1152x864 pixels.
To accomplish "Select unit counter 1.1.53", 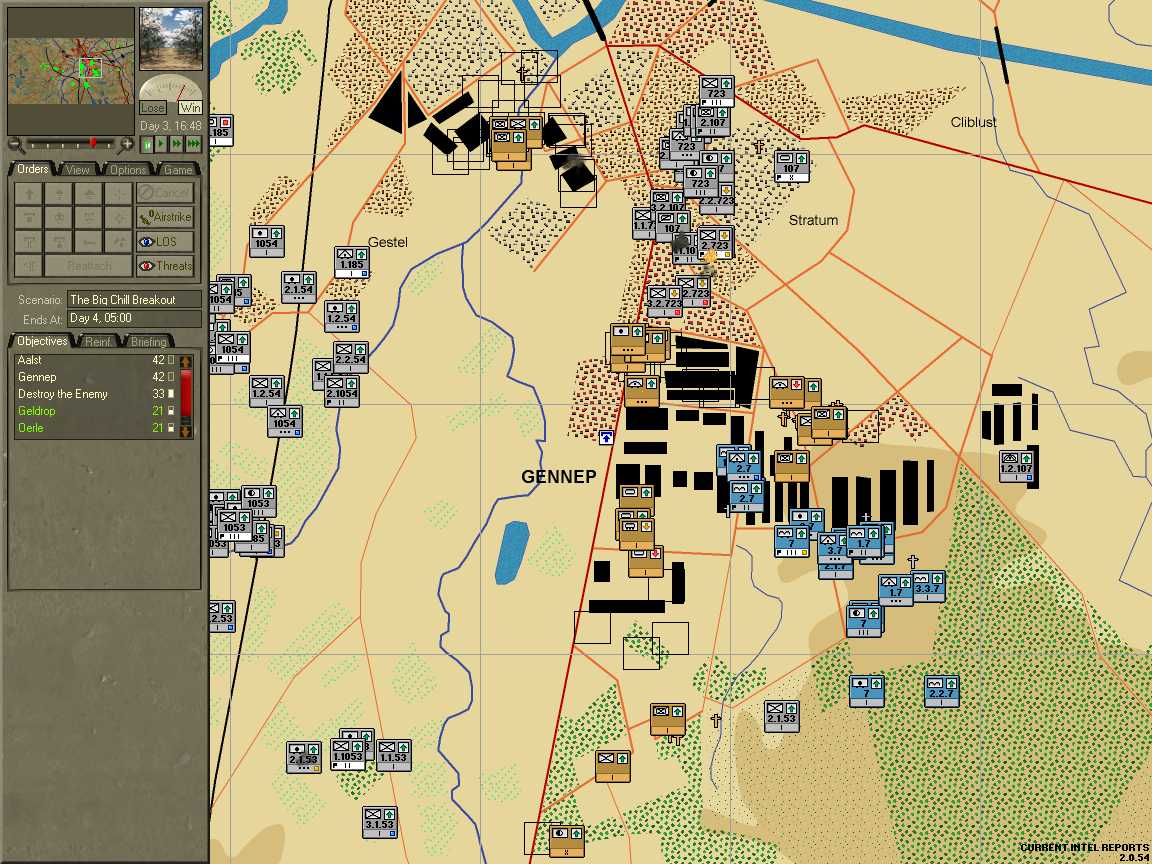I will (x=394, y=755).
